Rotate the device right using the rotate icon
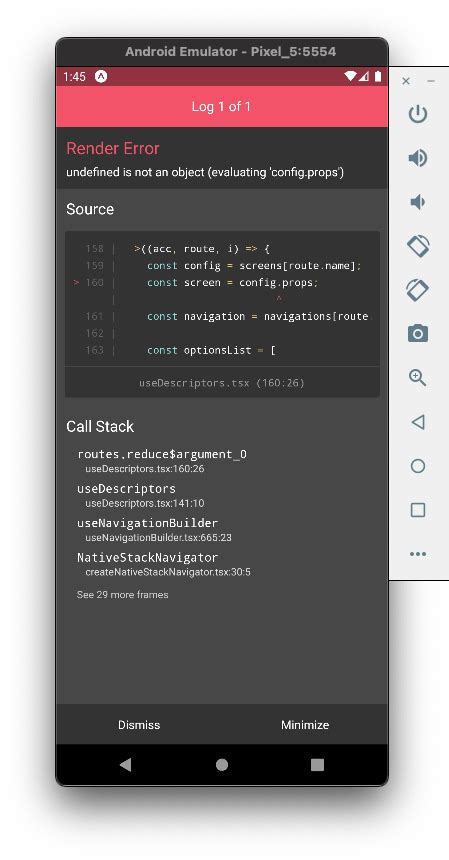The width and height of the screenshot is (449, 860). tap(418, 290)
